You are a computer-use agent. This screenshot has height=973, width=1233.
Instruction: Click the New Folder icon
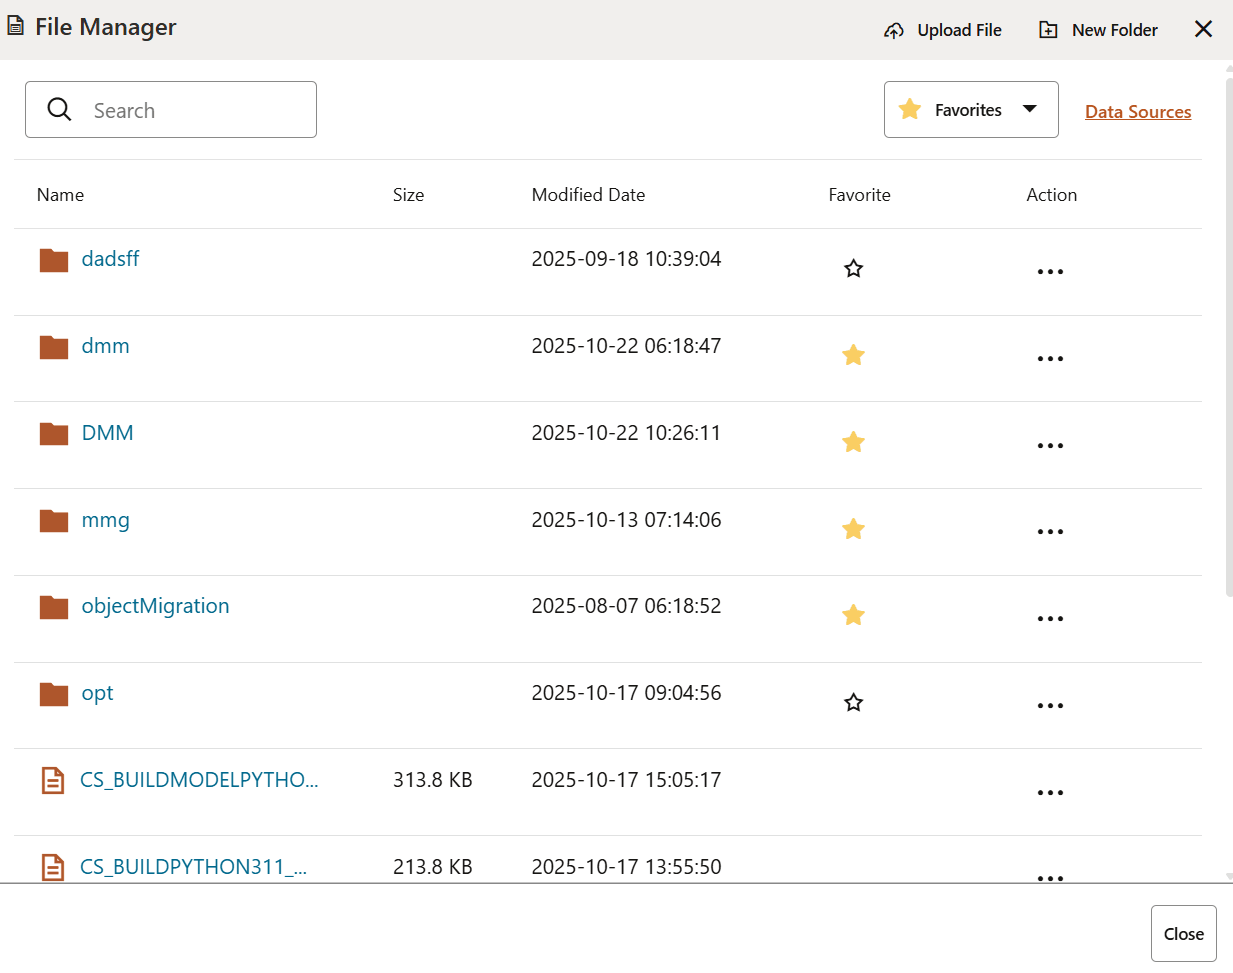coord(1048,30)
